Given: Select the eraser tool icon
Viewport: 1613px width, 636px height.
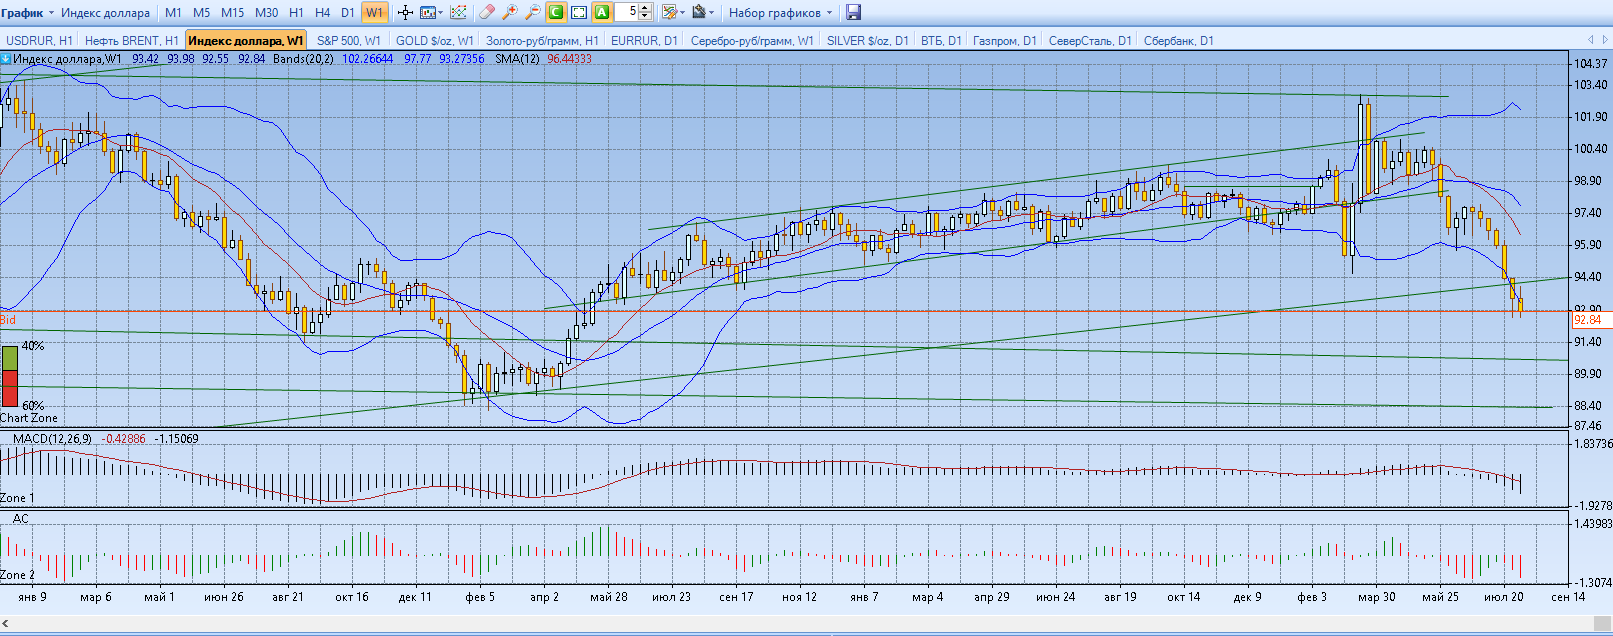Looking at the screenshot, I should 486,13.
